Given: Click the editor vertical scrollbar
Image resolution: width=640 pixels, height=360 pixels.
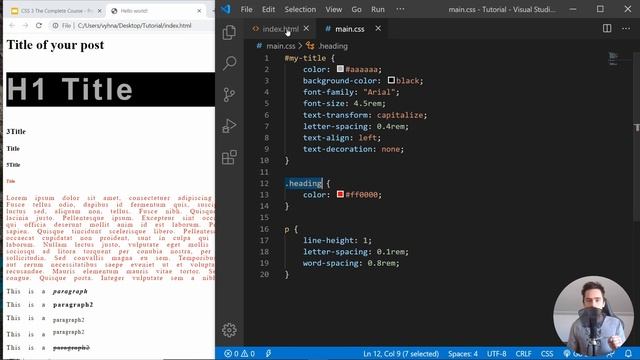Looking at the screenshot, I should pos(636,136).
